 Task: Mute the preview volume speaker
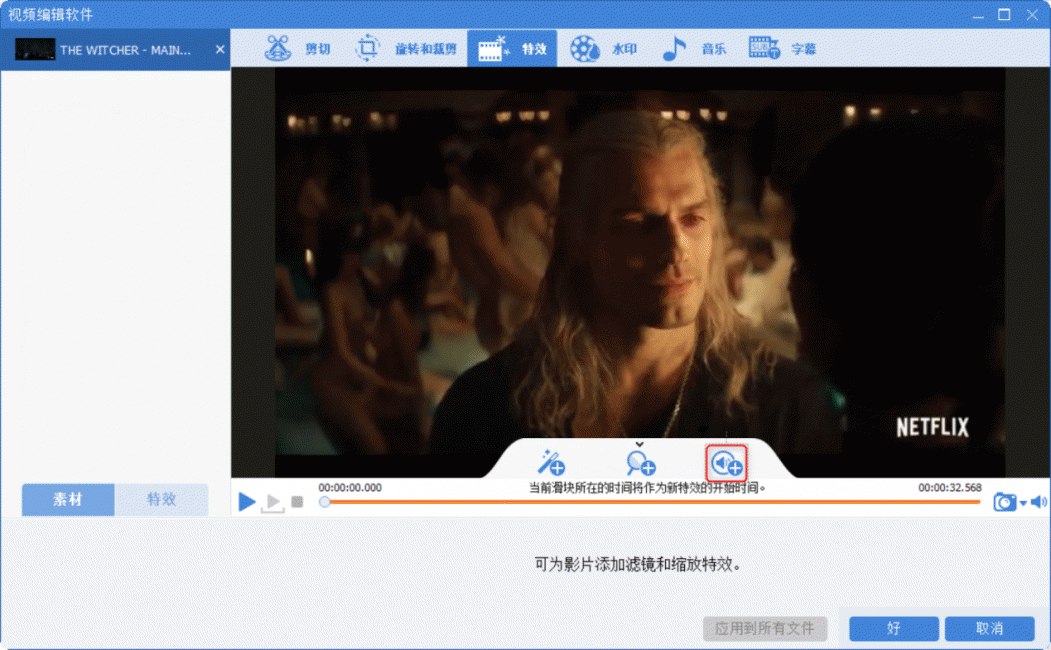click(1038, 502)
